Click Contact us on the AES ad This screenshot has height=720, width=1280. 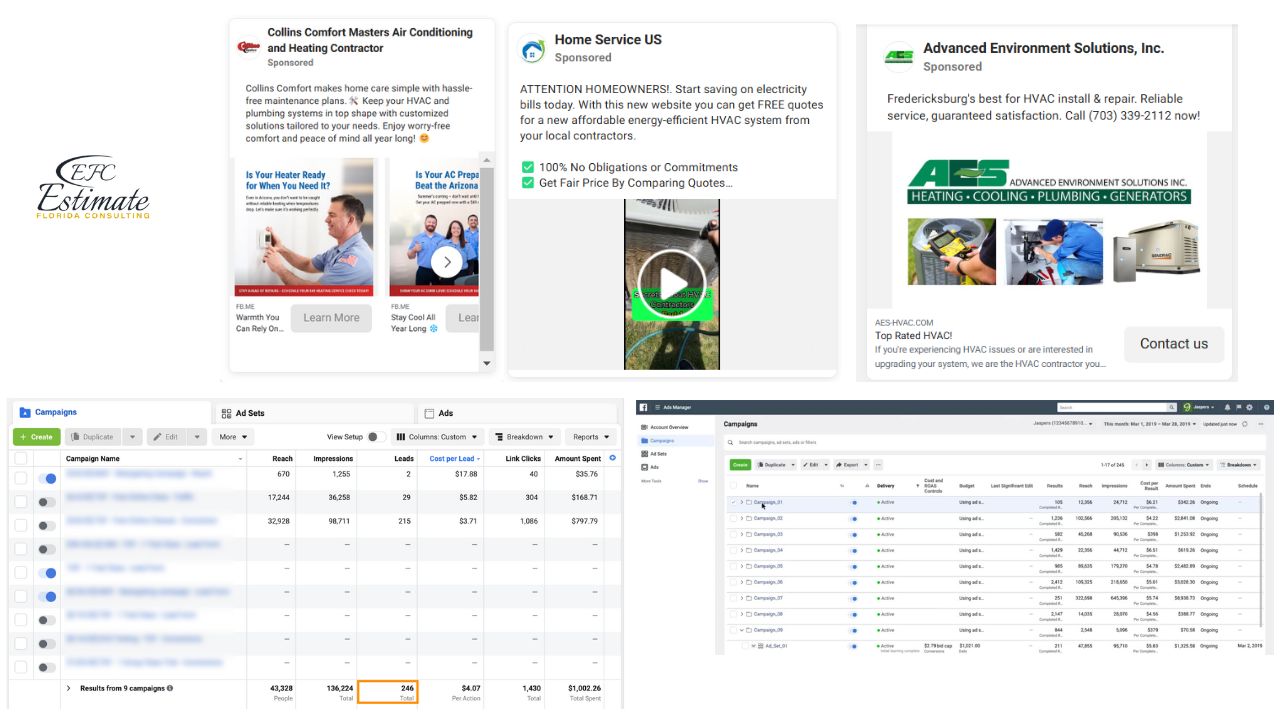[x=1174, y=343]
